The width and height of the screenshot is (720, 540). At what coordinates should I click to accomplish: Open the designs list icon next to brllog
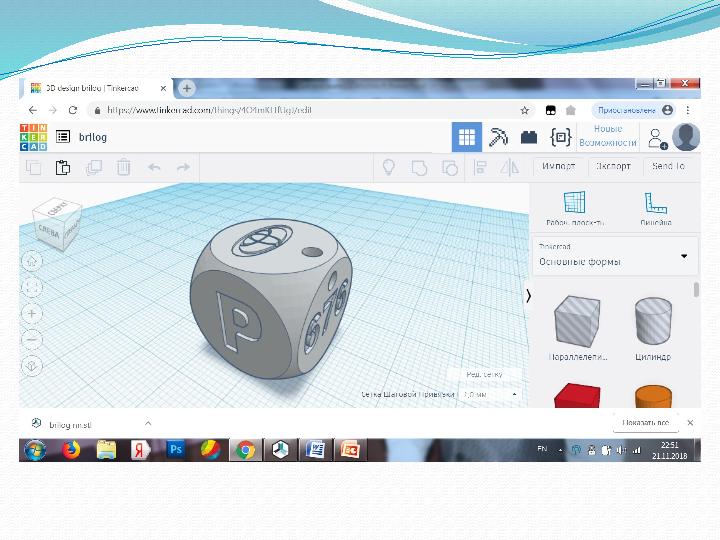click(63, 136)
